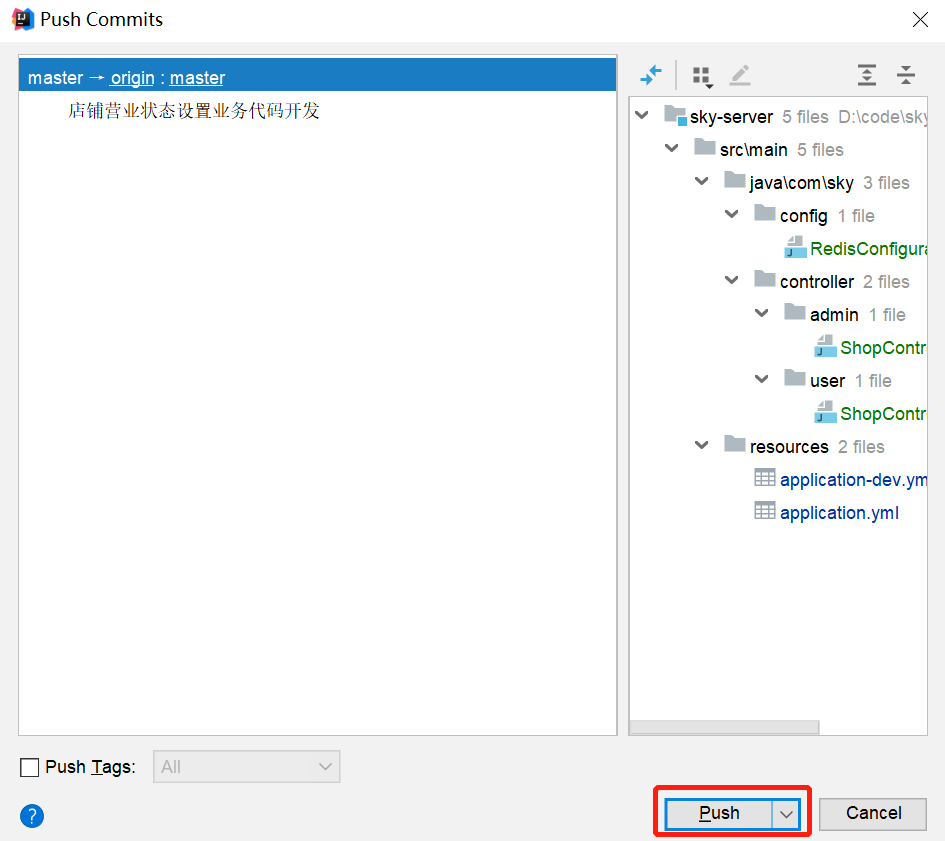Select ShopController file under user folder
Viewport: 945px width, 841px height.
(881, 414)
